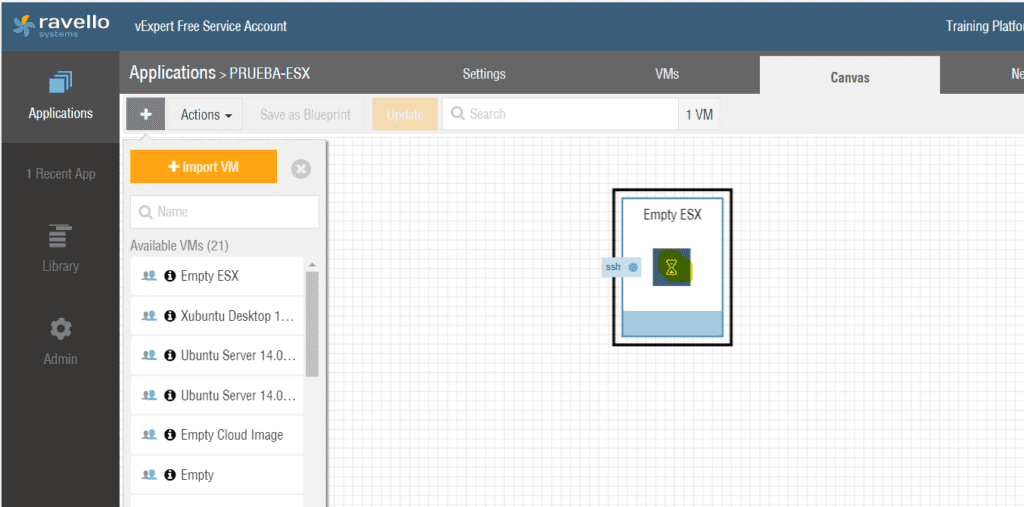The height and width of the screenshot is (507, 1024).
Task: Click the ssh service tag on VM
Action: [620, 267]
